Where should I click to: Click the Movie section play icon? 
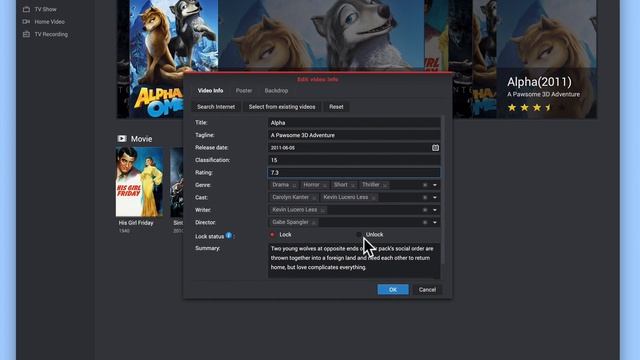pos(122,139)
